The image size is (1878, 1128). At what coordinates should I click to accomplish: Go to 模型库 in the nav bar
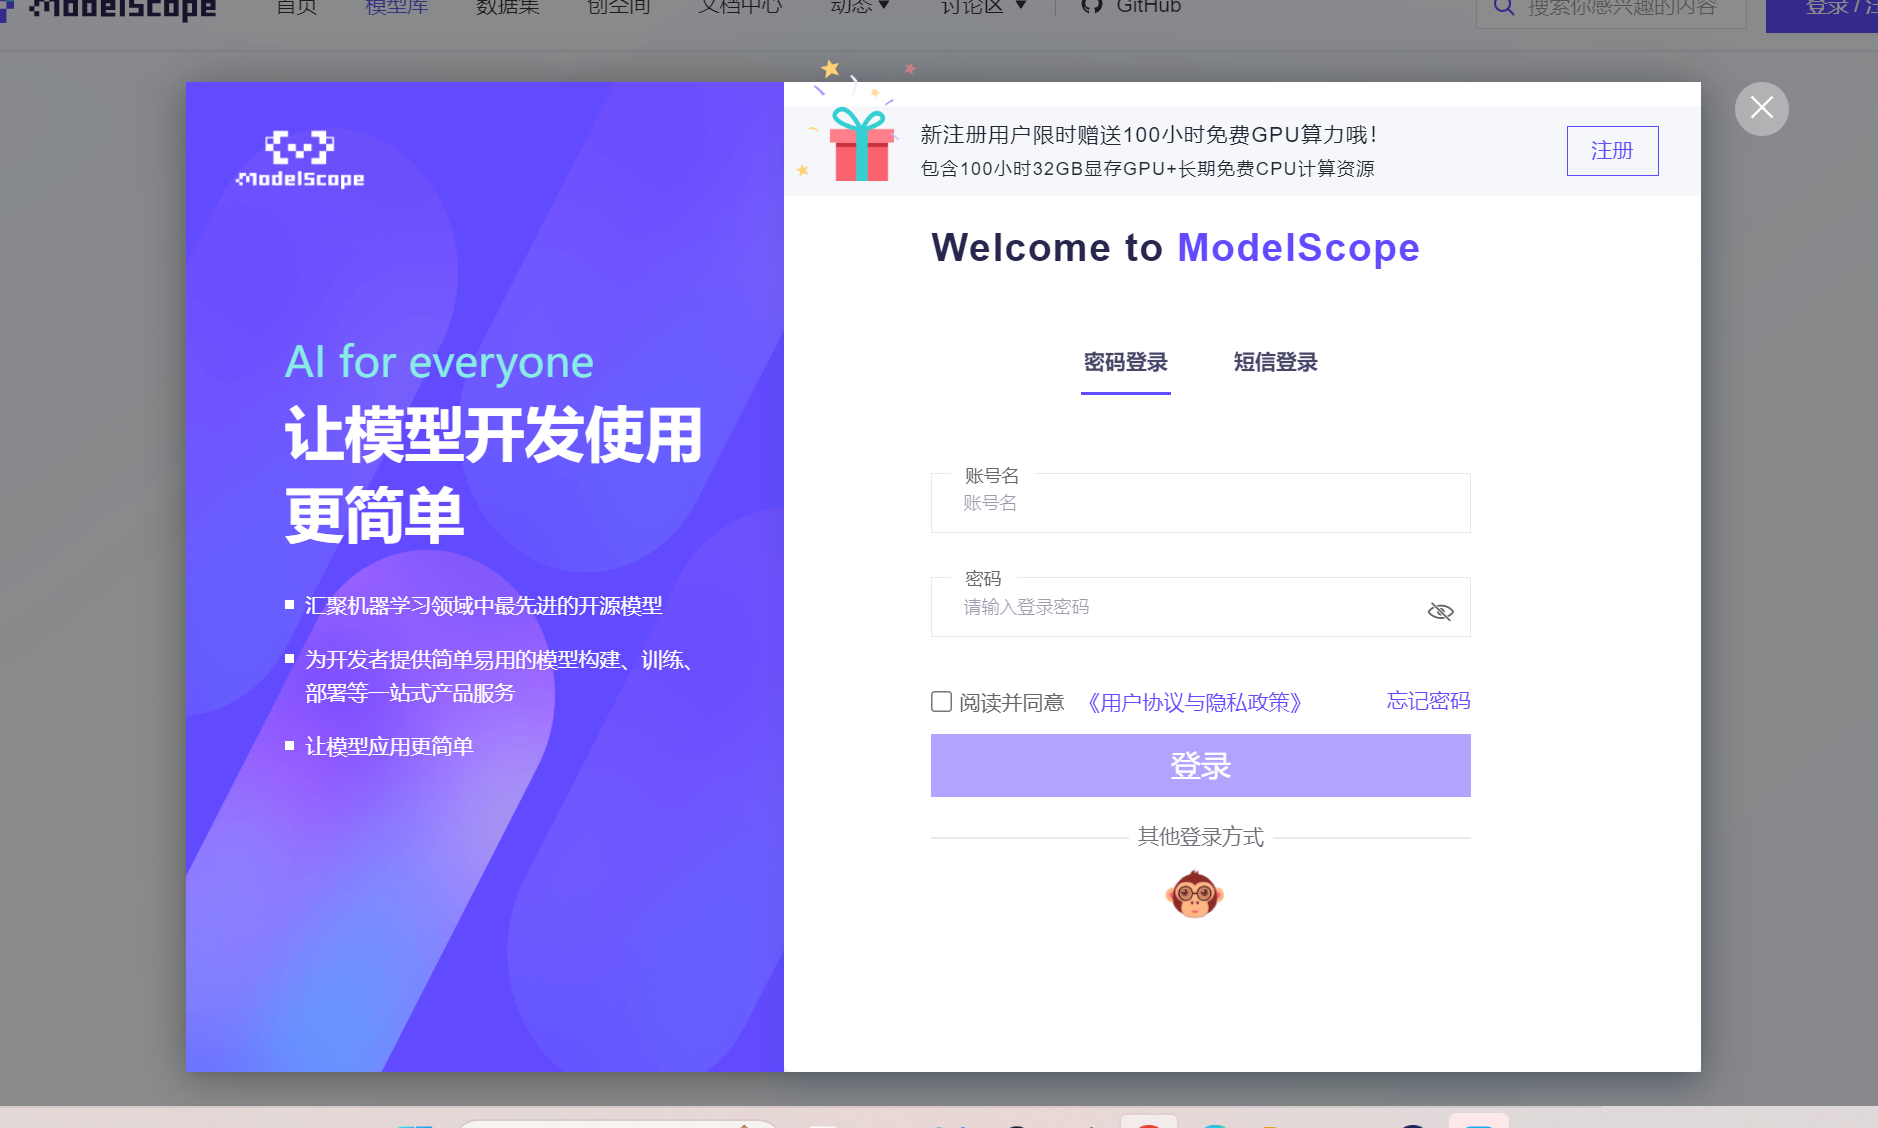(396, 7)
